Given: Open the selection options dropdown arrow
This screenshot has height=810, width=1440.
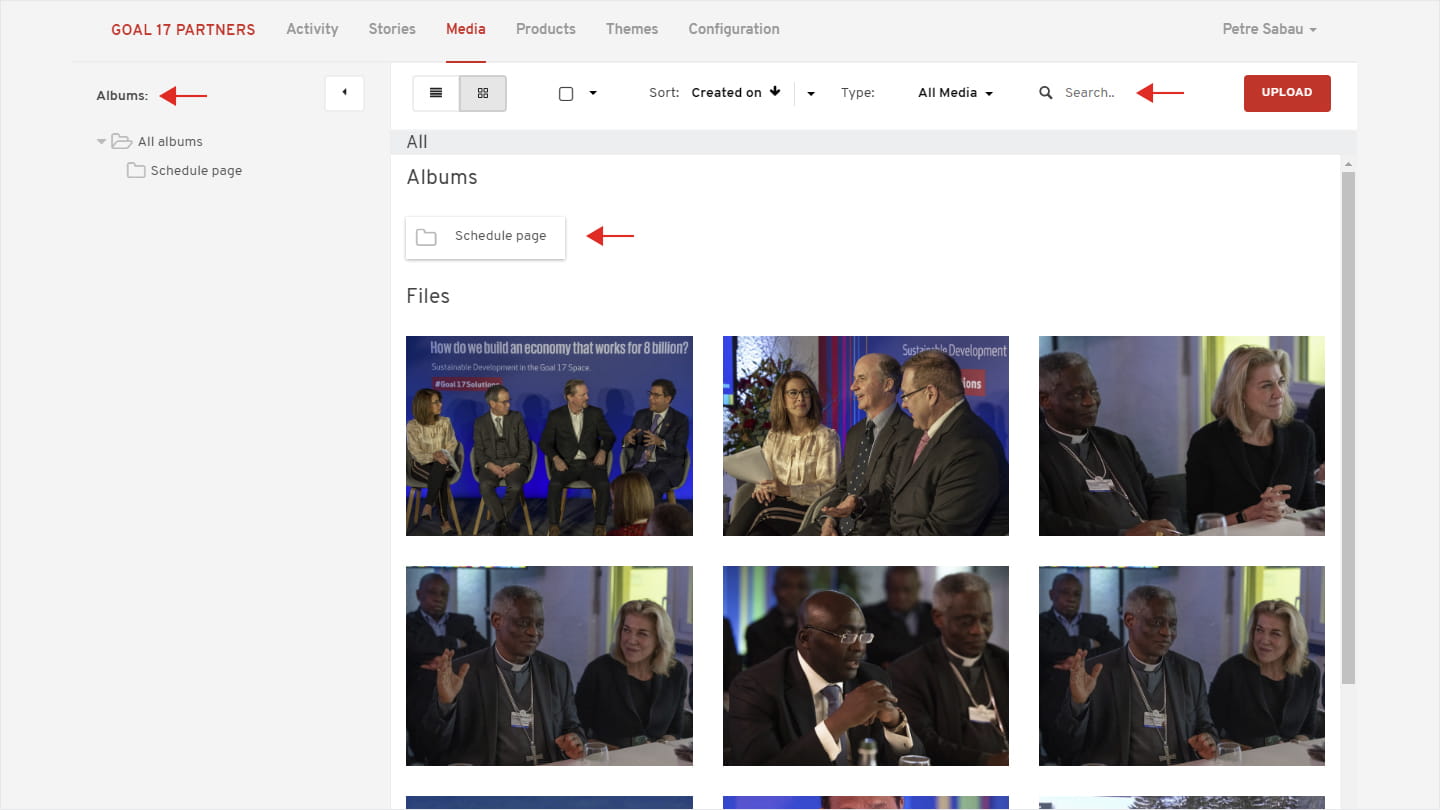Looking at the screenshot, I should pyautogui.click(x=593, y=93).
